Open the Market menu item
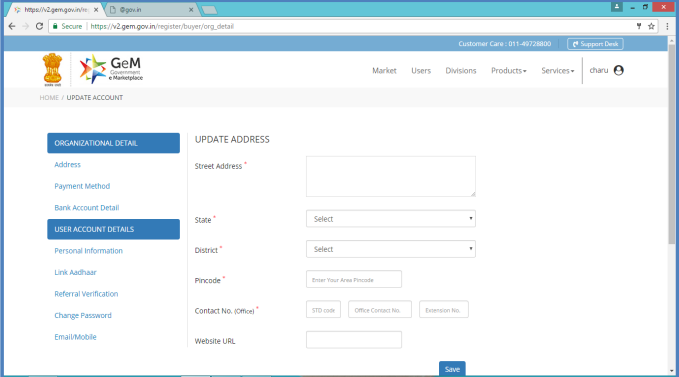This screenshot has width=679, height=377. 384,71
